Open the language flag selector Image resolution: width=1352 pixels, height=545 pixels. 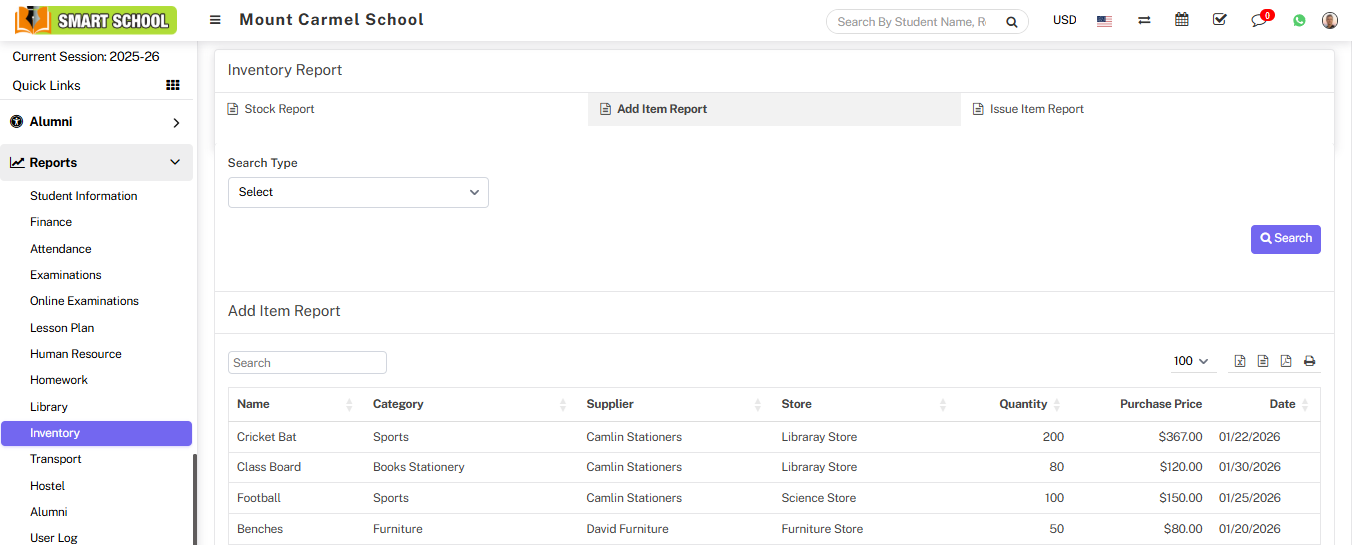point(1104,20)
